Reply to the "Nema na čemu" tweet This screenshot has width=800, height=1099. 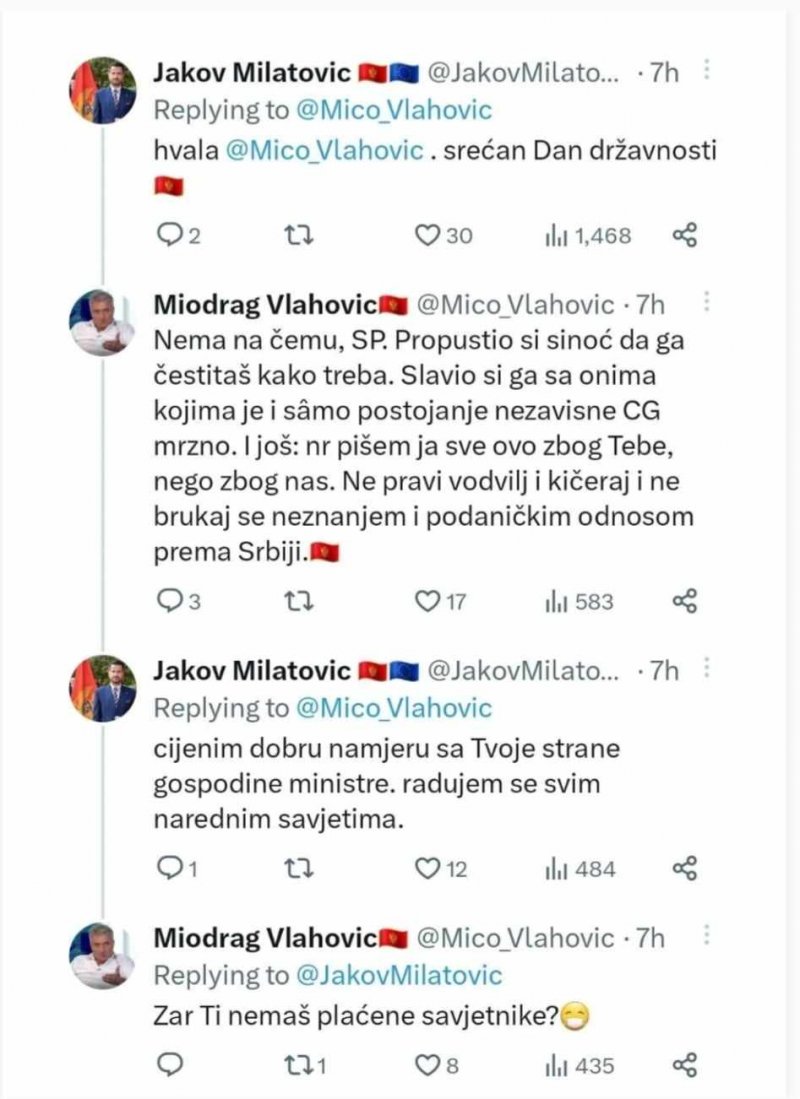170,601
